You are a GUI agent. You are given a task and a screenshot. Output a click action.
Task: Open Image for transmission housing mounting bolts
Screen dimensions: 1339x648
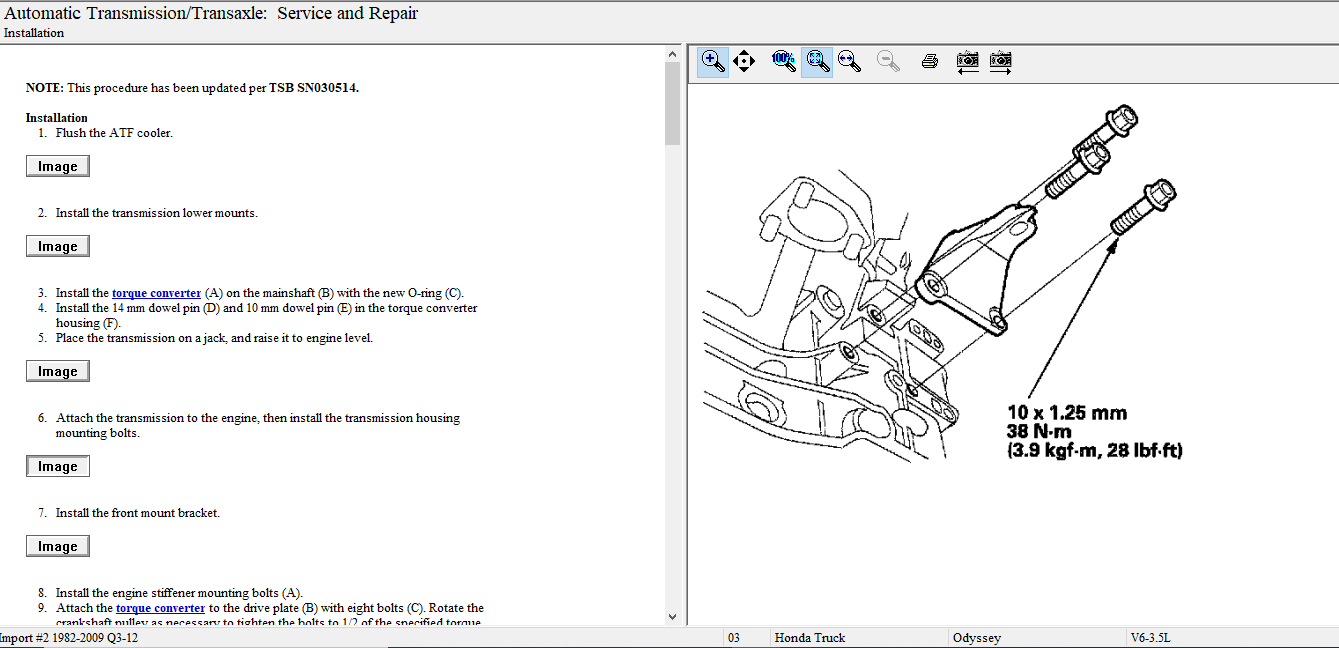[58, 467]
